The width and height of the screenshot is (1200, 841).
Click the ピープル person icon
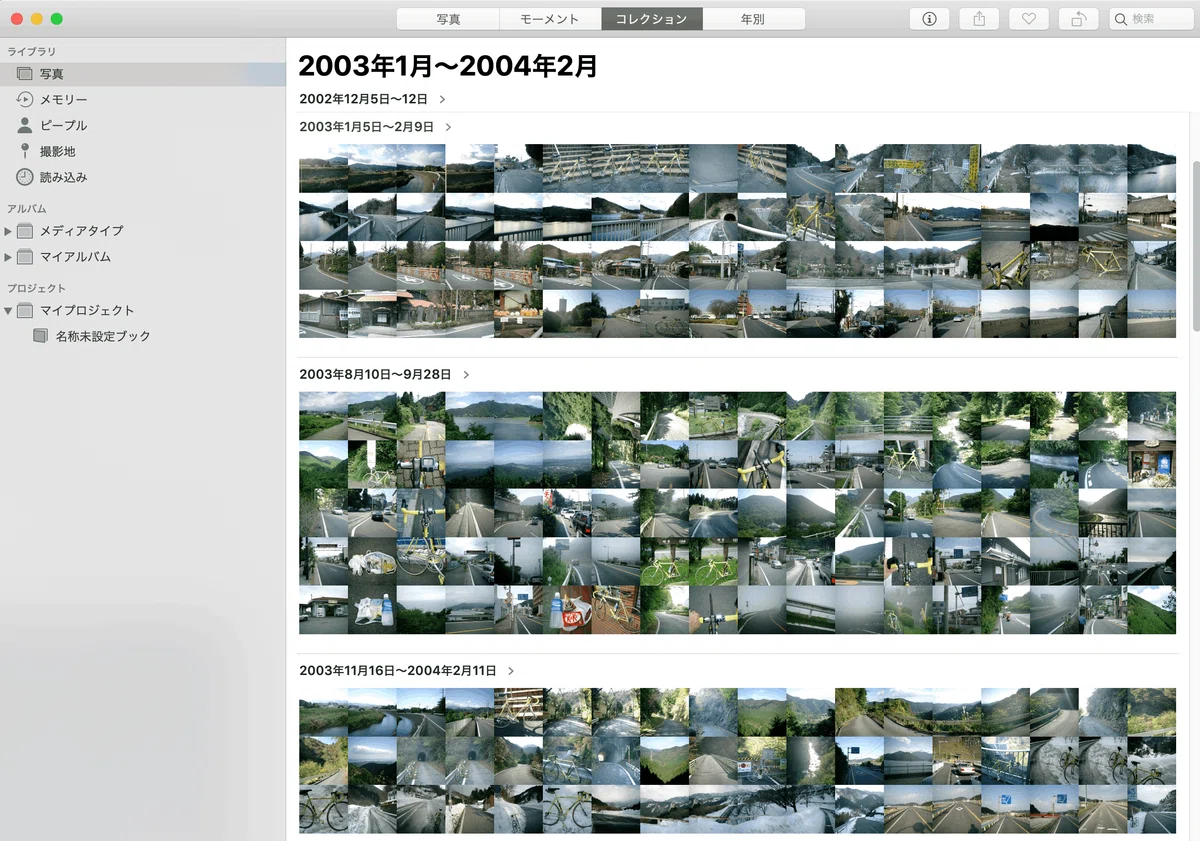[25, 125]
